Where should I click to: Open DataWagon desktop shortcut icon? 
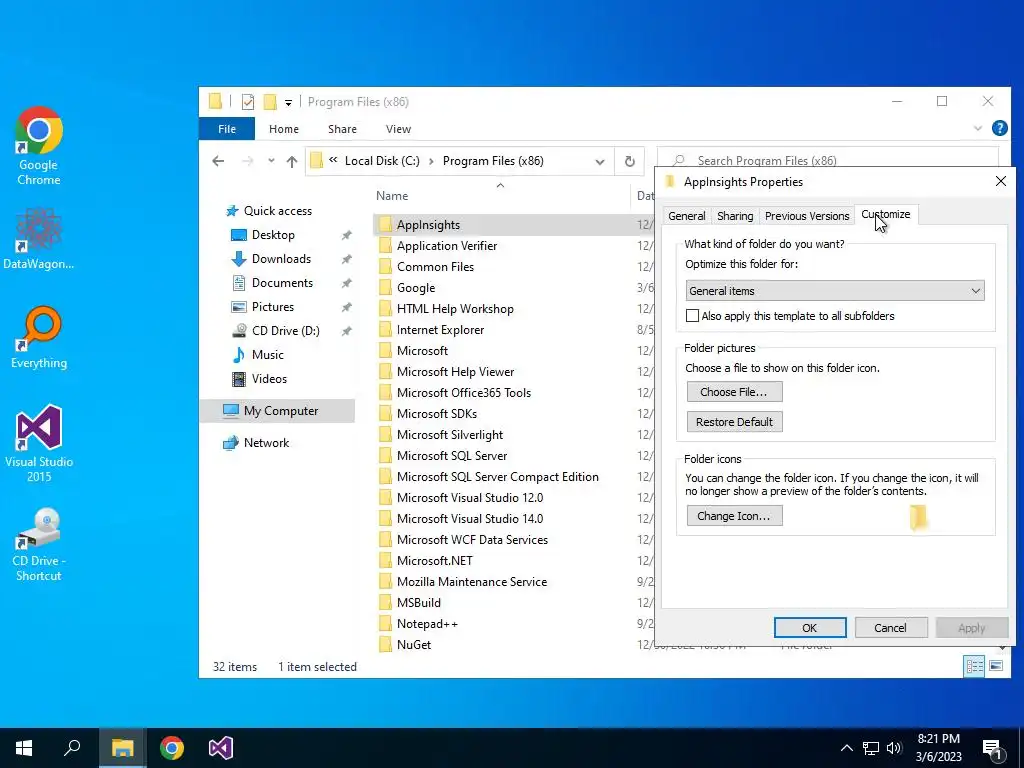[x=39, y=238]
